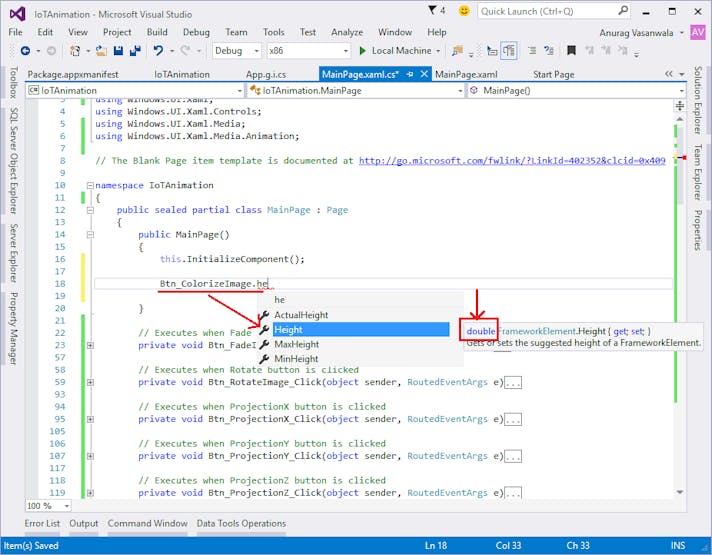Open the Properties side panel
Screen dimensions: 712x555
698,230
